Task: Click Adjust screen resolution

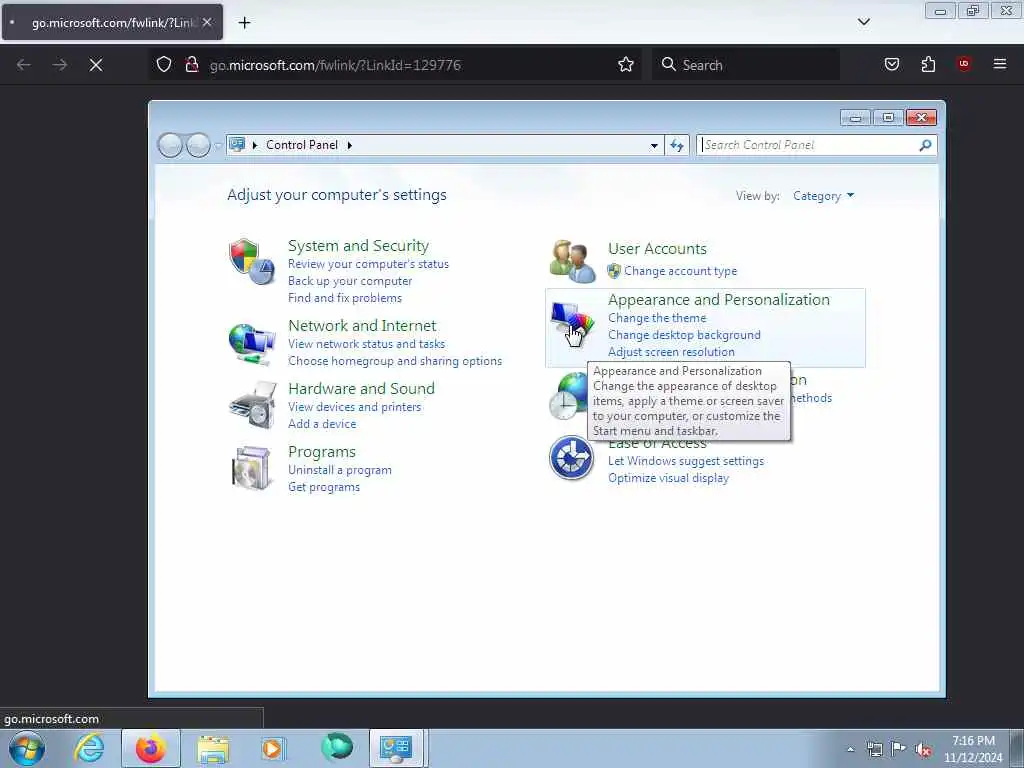Action: 671,352
